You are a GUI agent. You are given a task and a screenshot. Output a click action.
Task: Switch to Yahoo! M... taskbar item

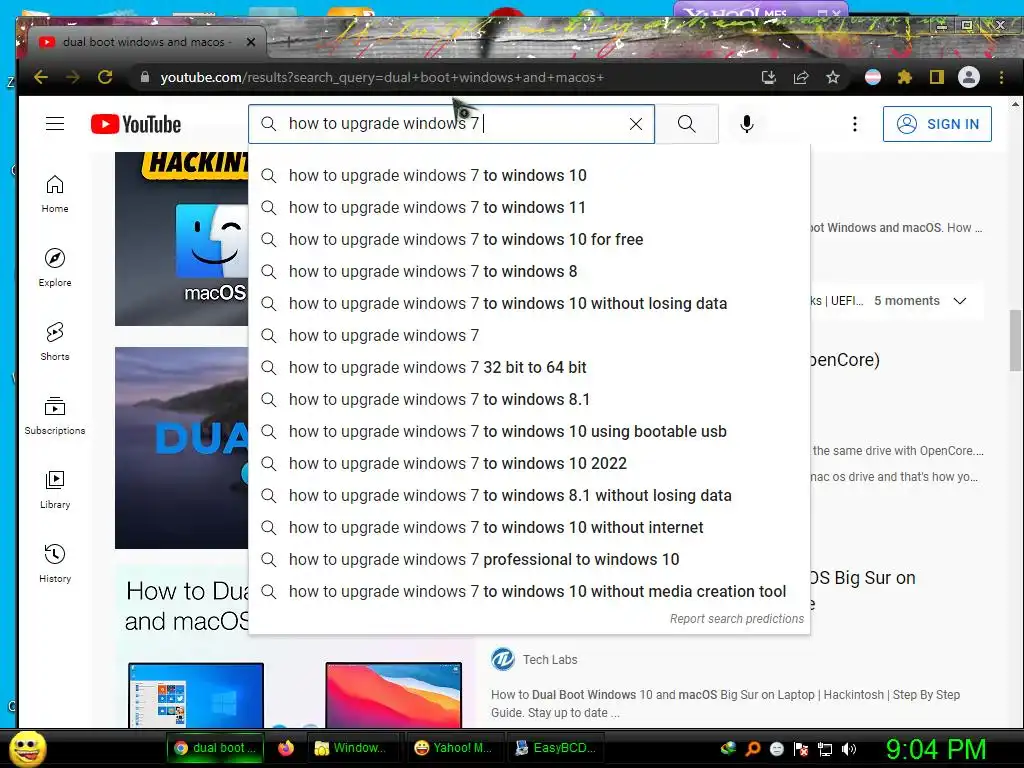pos(455,748)
